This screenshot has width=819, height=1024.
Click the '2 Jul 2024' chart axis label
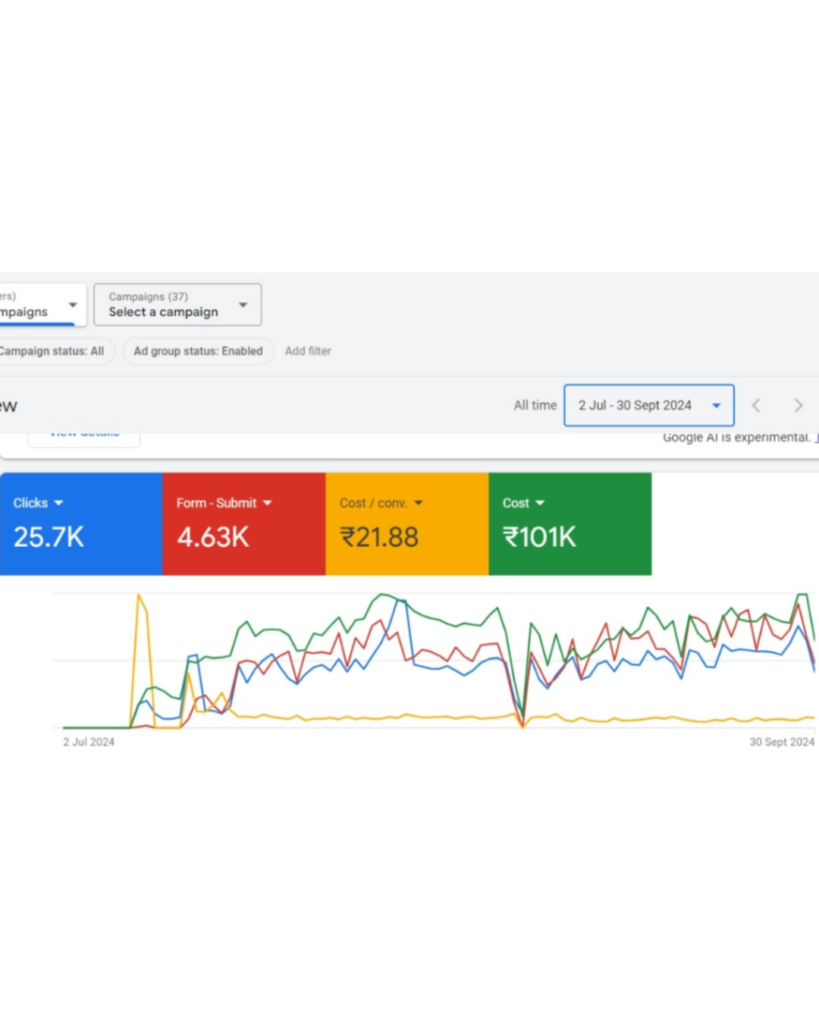tap(89, 742)
